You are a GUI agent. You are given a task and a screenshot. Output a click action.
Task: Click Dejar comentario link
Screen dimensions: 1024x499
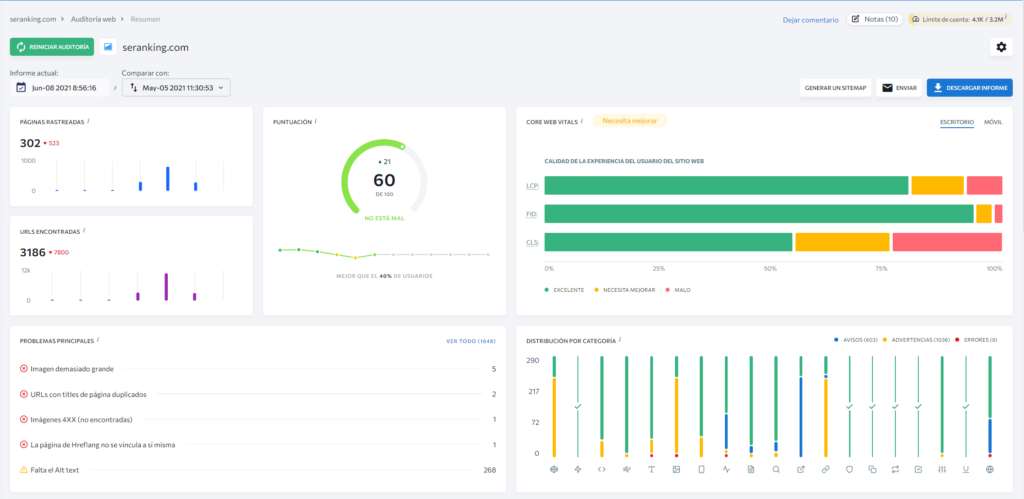click(x=810, y=20)
